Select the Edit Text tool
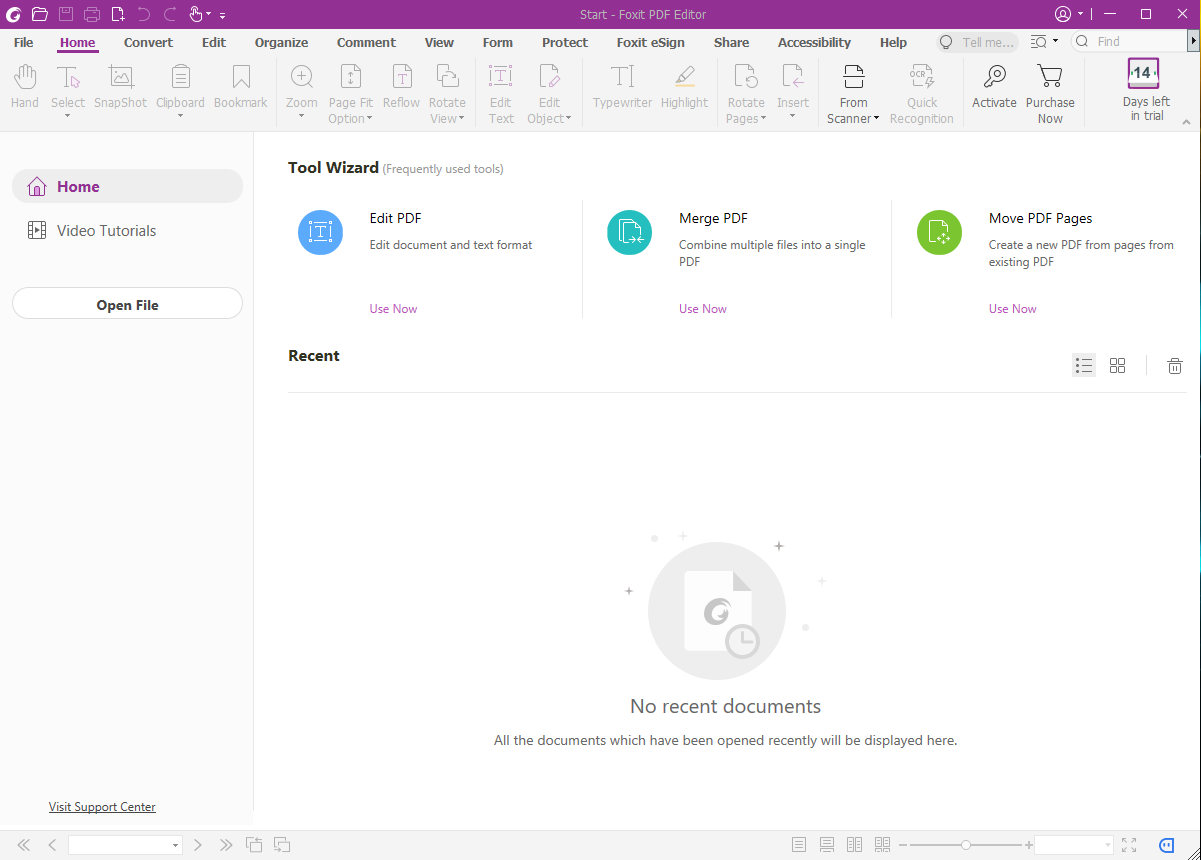The width and height of the screenshot is (1201, 860). 501,95
